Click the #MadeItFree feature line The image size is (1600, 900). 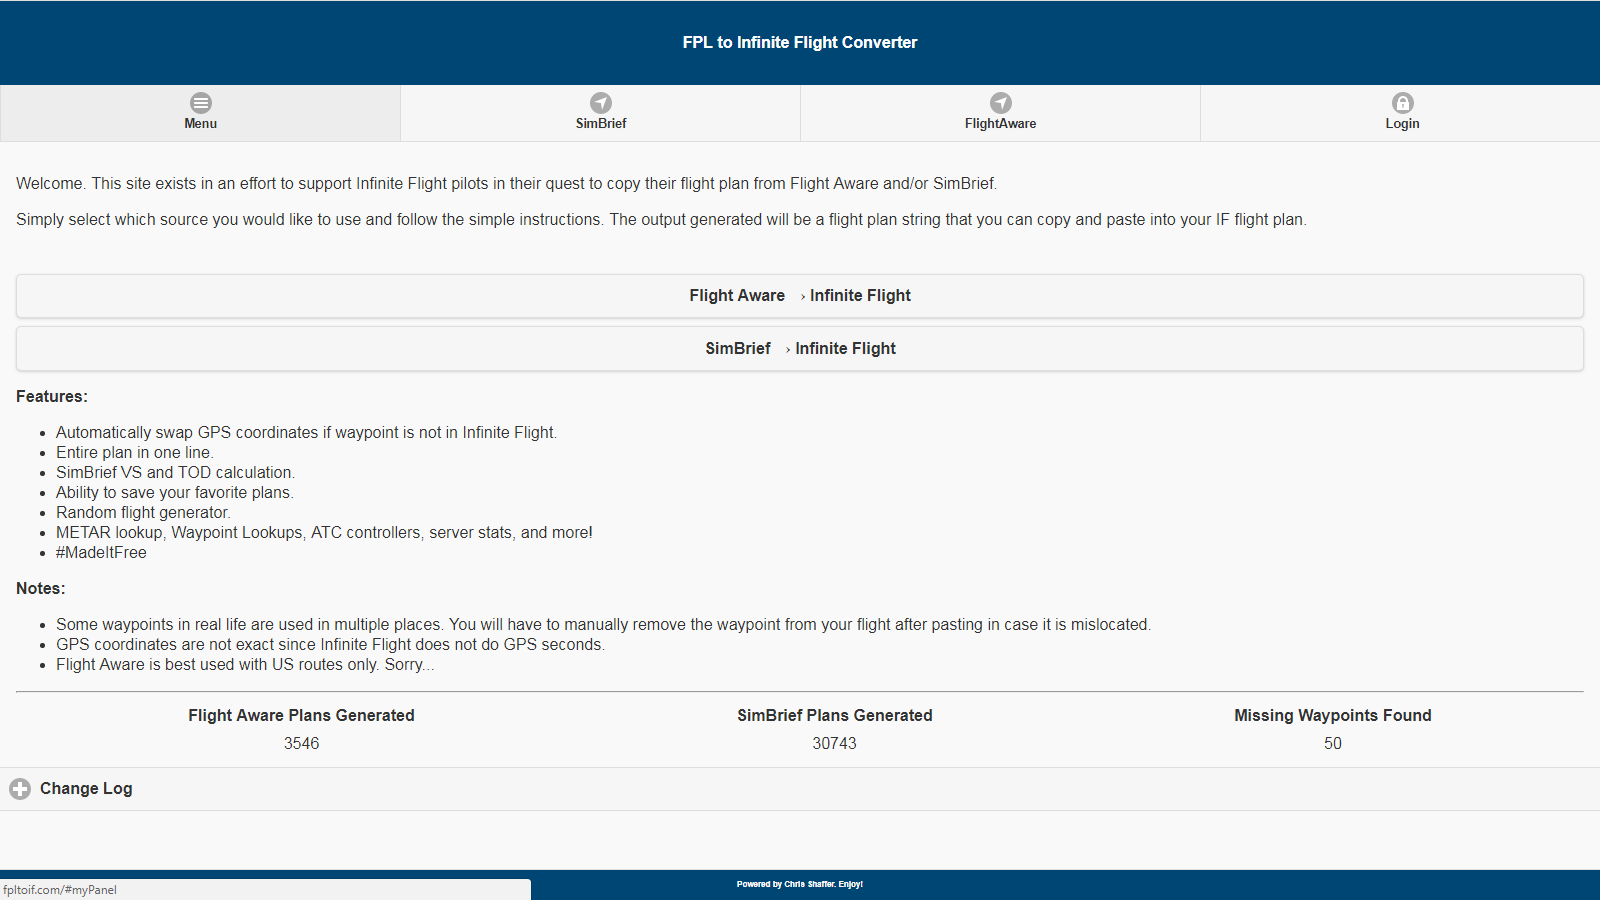tap(101, 553)
